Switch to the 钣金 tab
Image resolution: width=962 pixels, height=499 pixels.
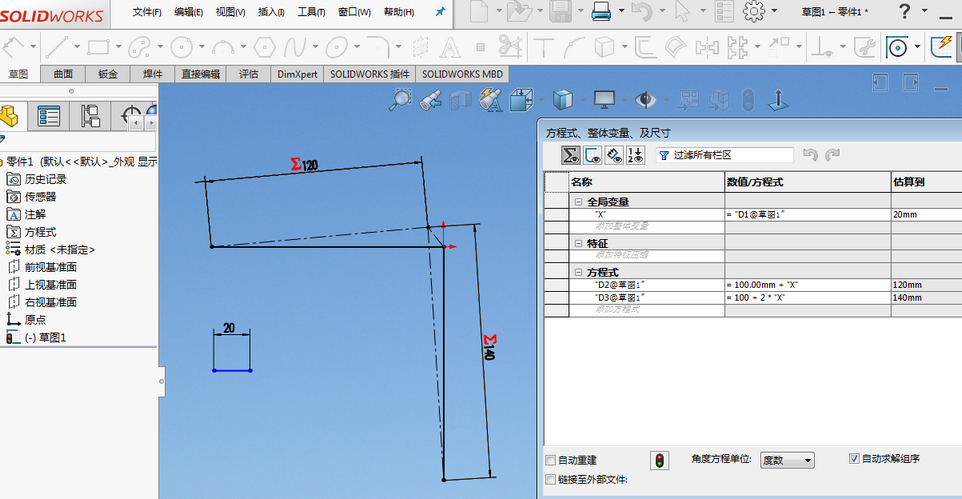[x=108, y=74]
